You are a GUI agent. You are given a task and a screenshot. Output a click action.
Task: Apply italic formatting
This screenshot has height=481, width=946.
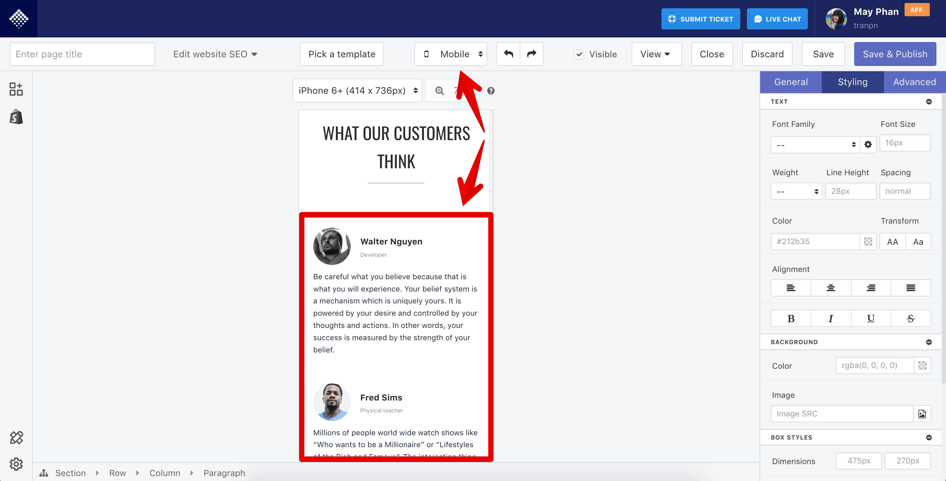pos(830,319)
